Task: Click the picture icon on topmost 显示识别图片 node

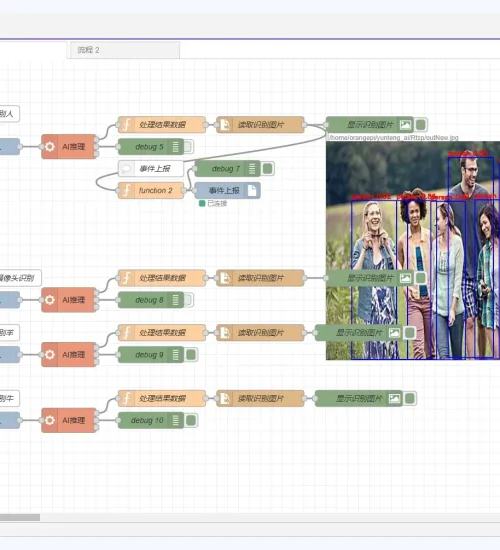Action: pyautogui.click(x=405, y=125)
